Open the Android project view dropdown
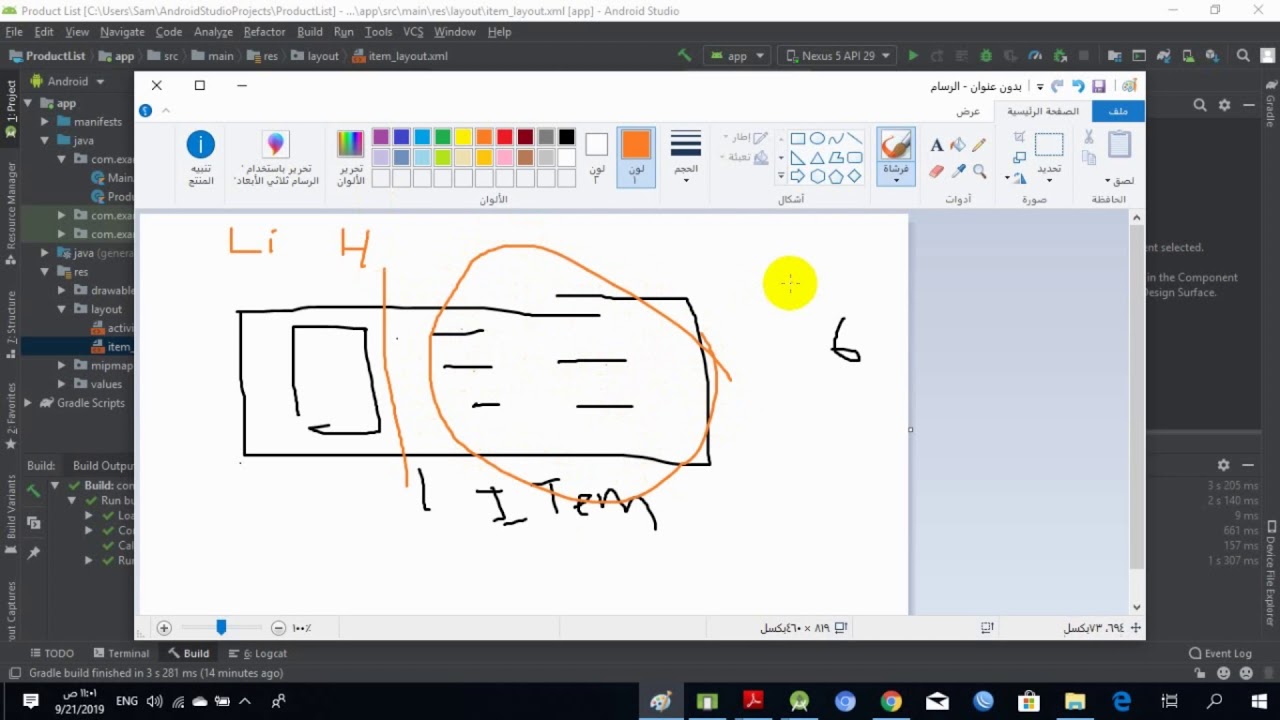Image resolution: width=1280 pixels, height=720 pixels. tap(68, 81)
